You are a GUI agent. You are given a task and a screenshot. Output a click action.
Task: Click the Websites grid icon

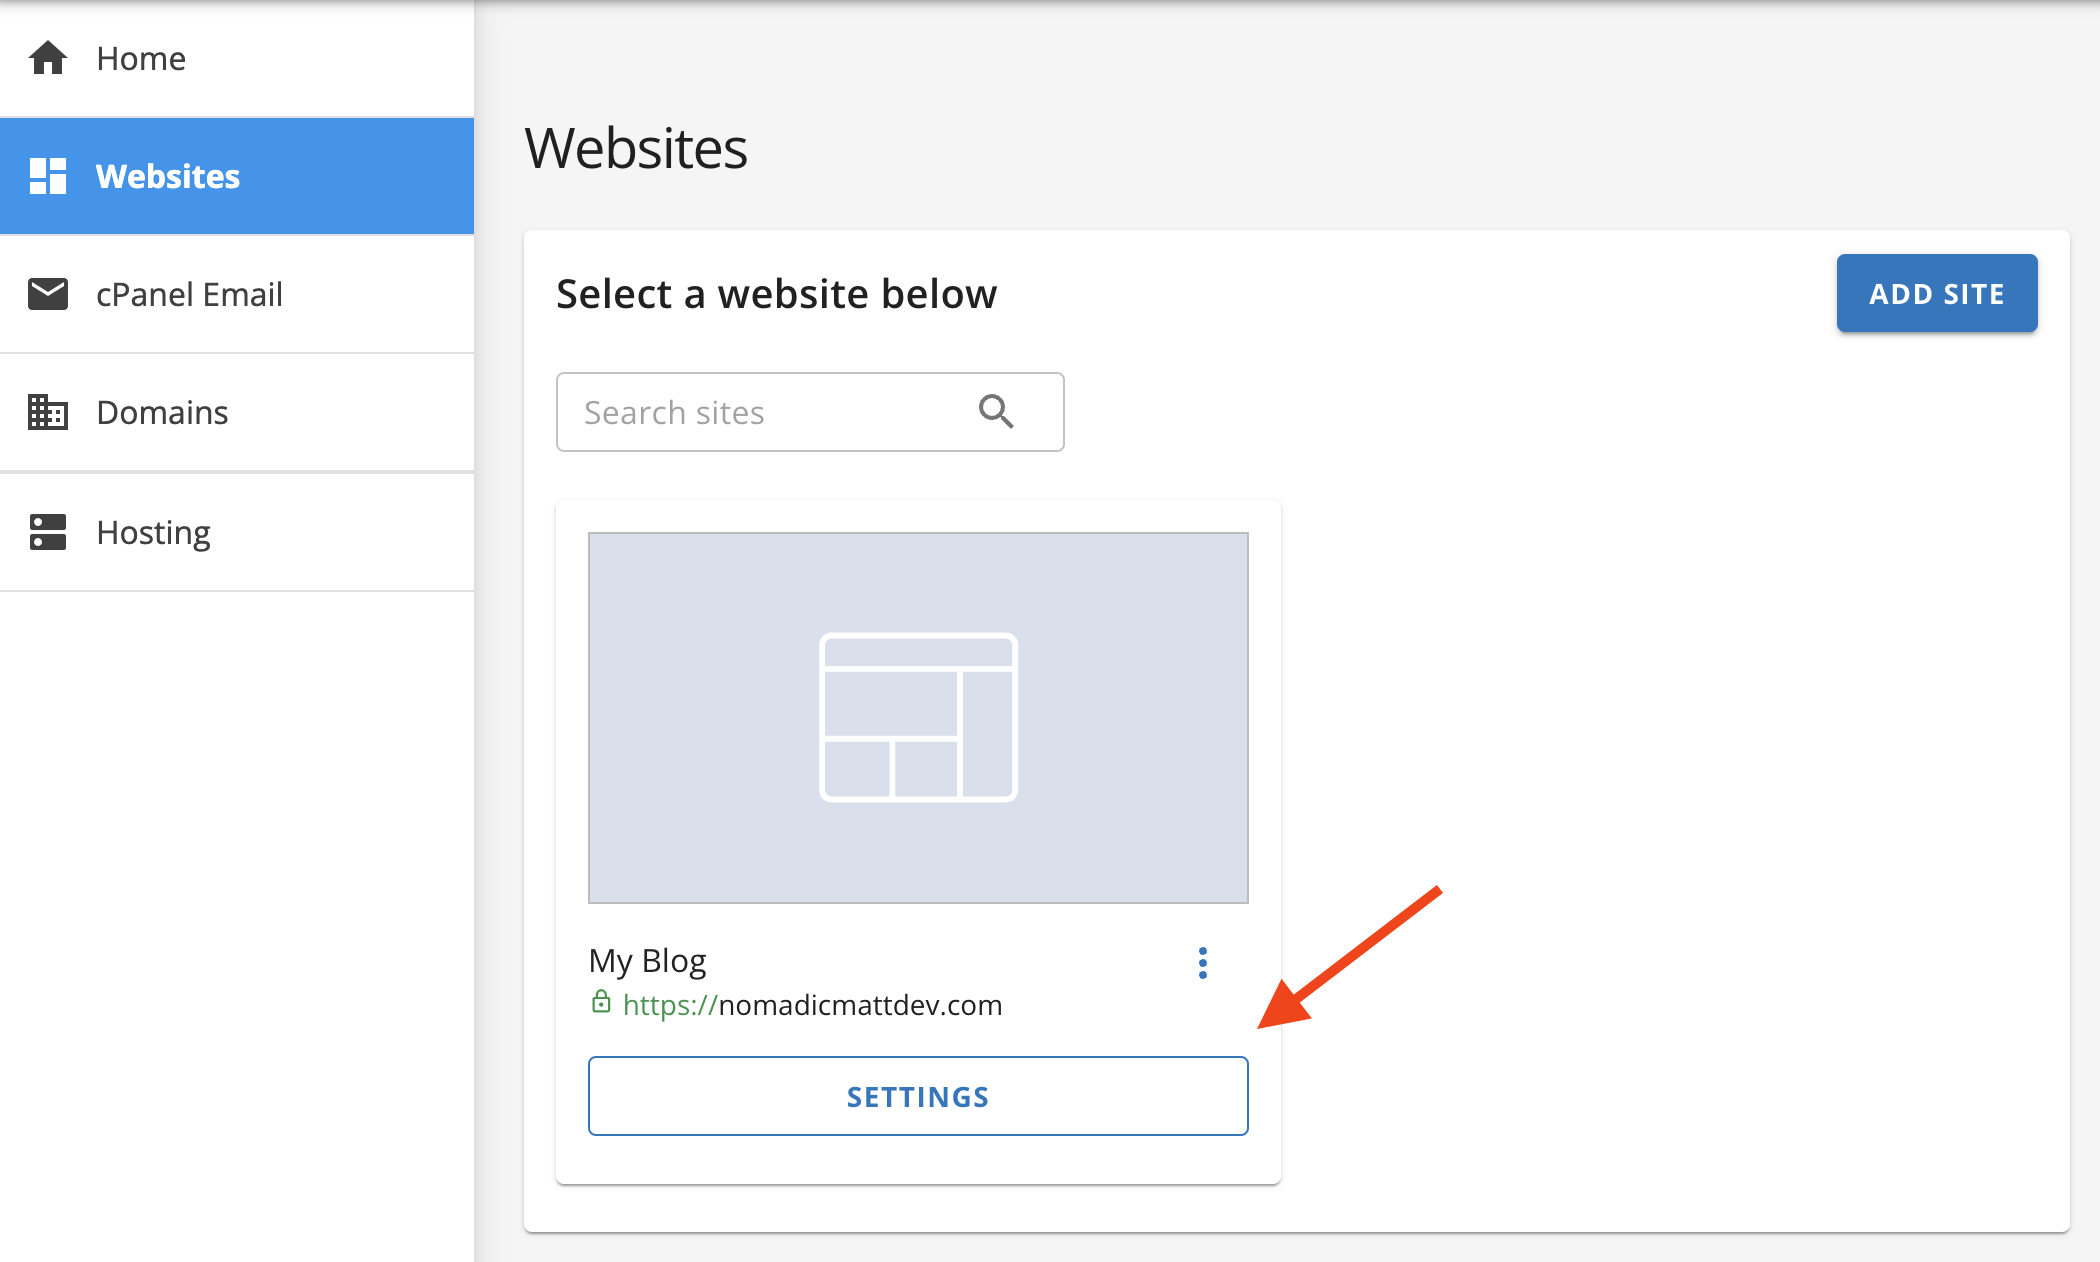(x=47, y=176)
